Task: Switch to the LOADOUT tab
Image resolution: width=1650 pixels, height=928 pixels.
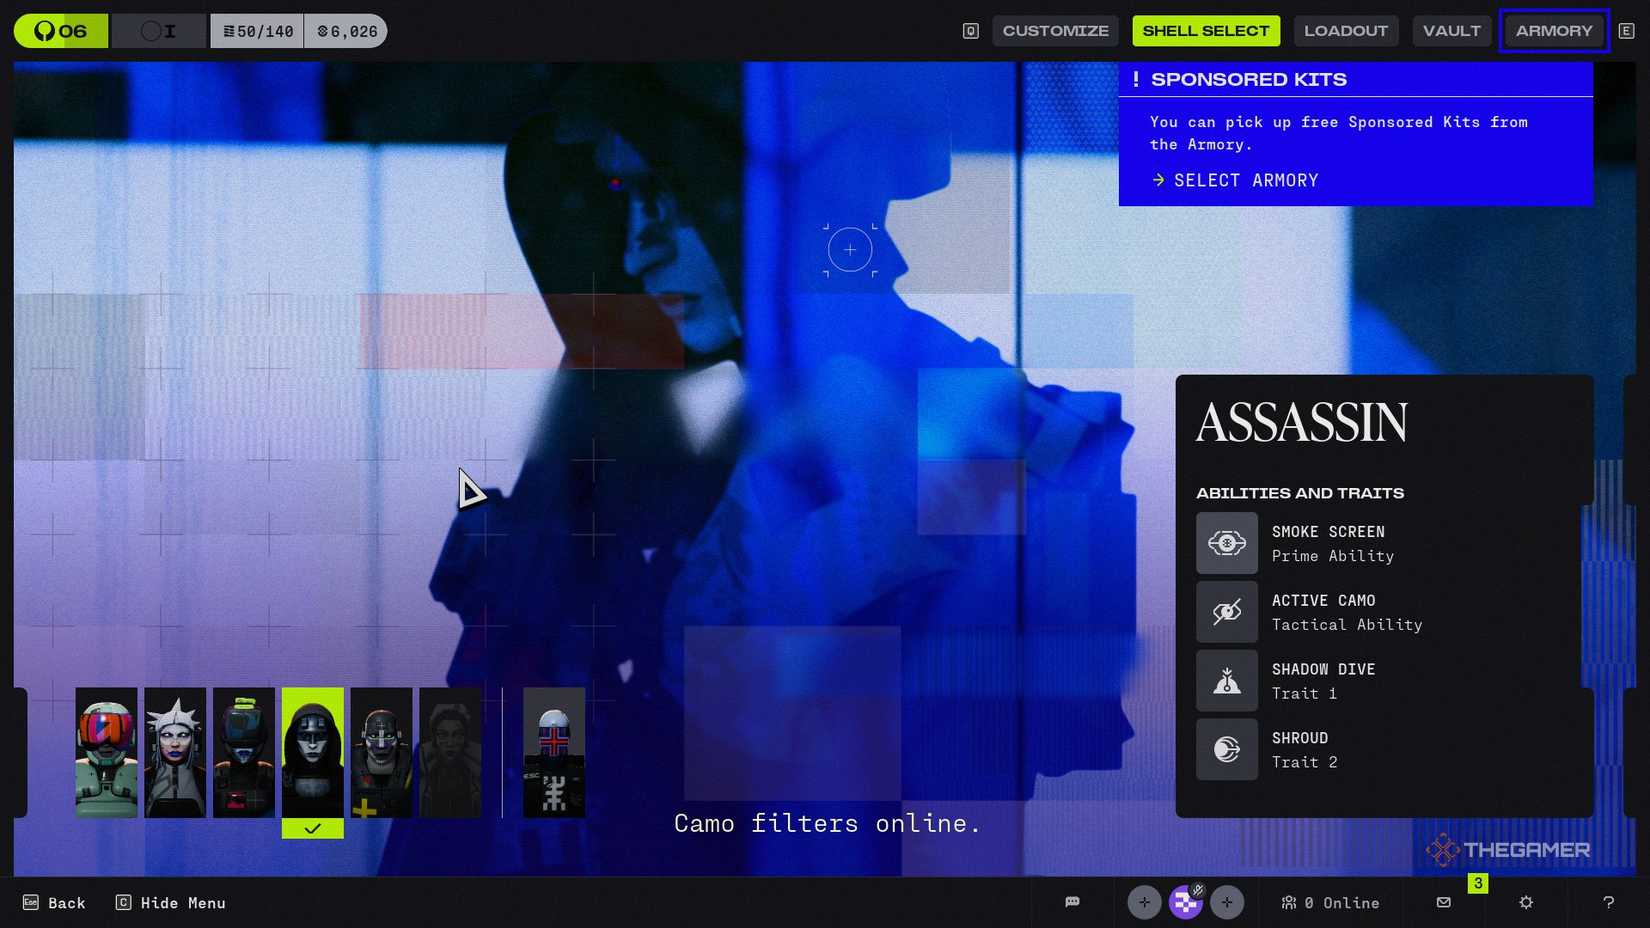Action: (x=1346, y=30)
